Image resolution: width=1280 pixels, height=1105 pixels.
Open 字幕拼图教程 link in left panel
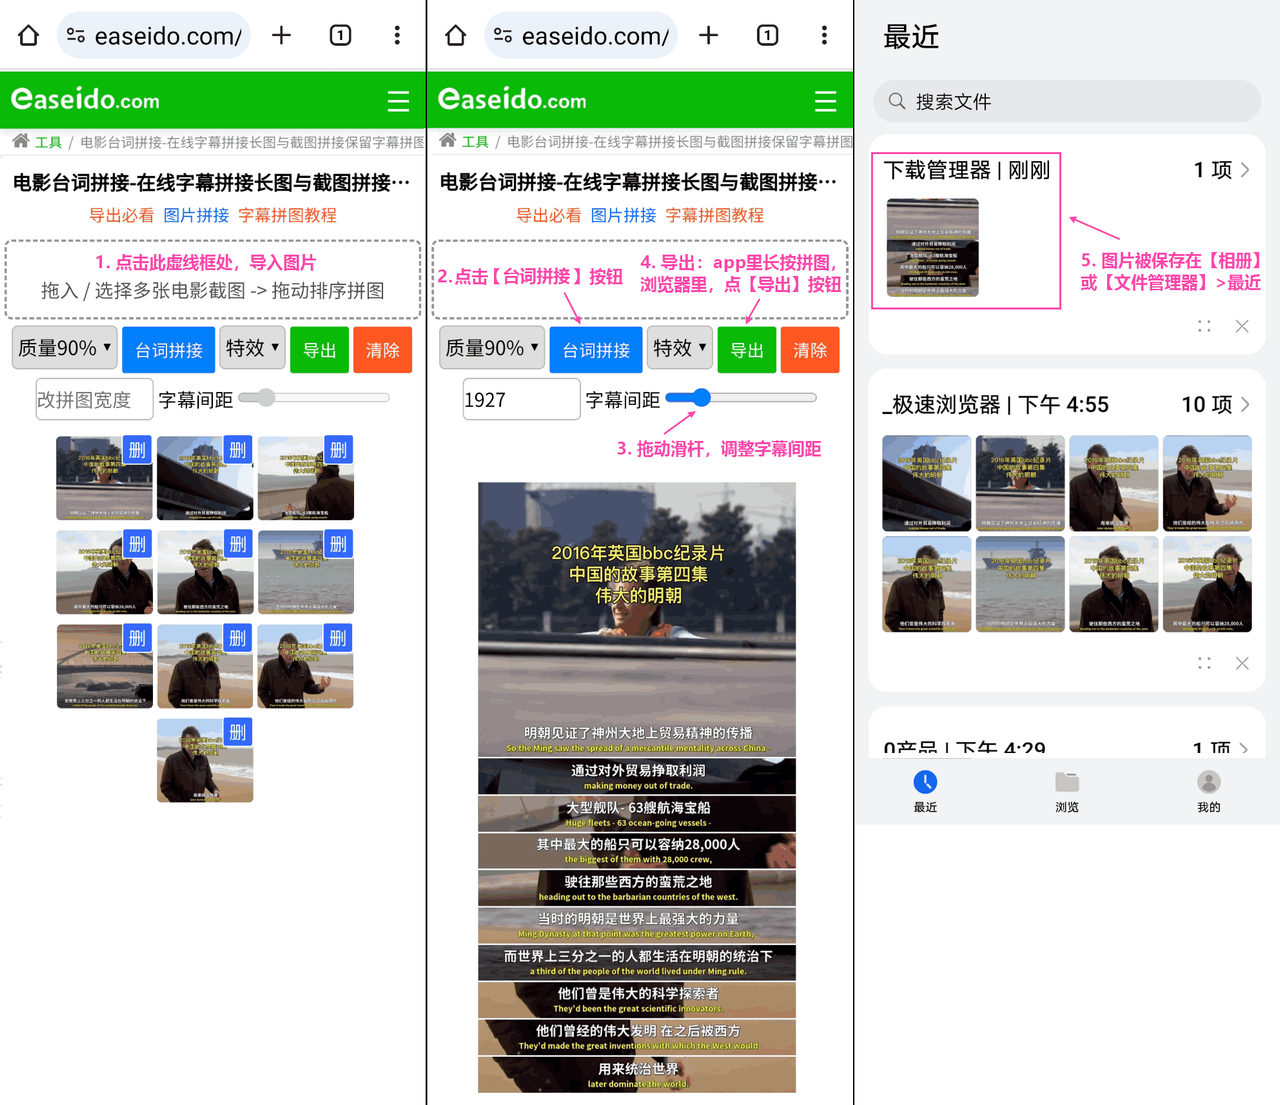pos(288,215)
